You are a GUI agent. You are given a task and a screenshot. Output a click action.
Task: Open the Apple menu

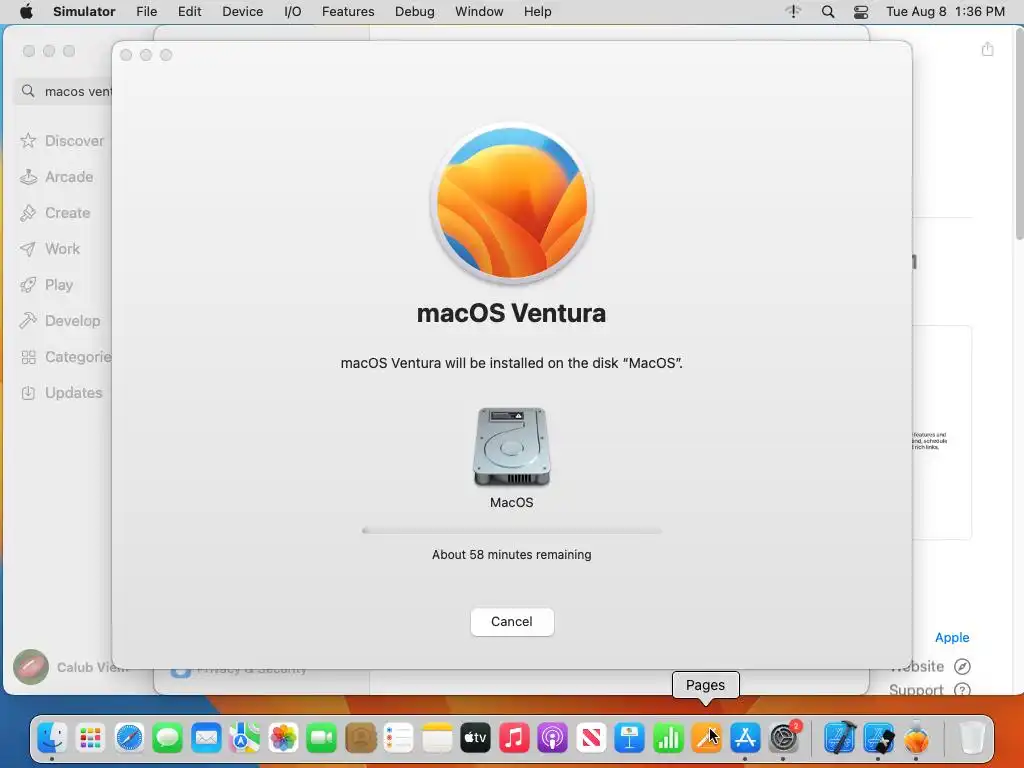(x=26, y=12)
